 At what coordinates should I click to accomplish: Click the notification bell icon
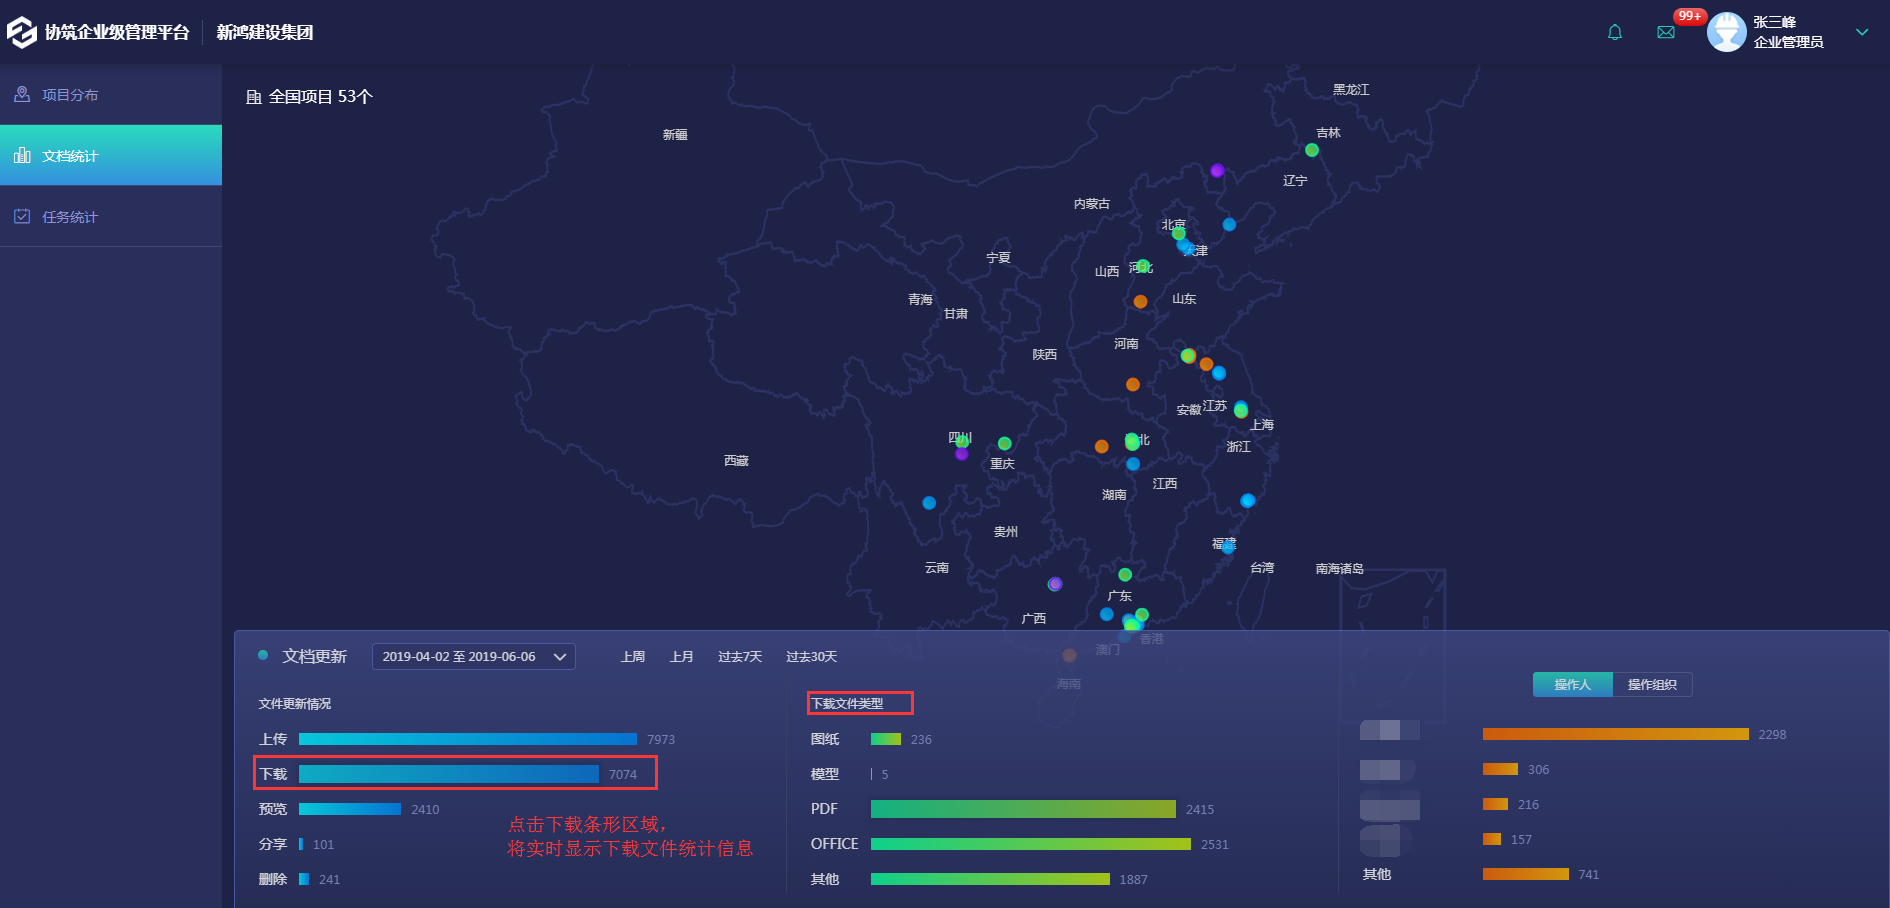click(x=1614, y=32)
